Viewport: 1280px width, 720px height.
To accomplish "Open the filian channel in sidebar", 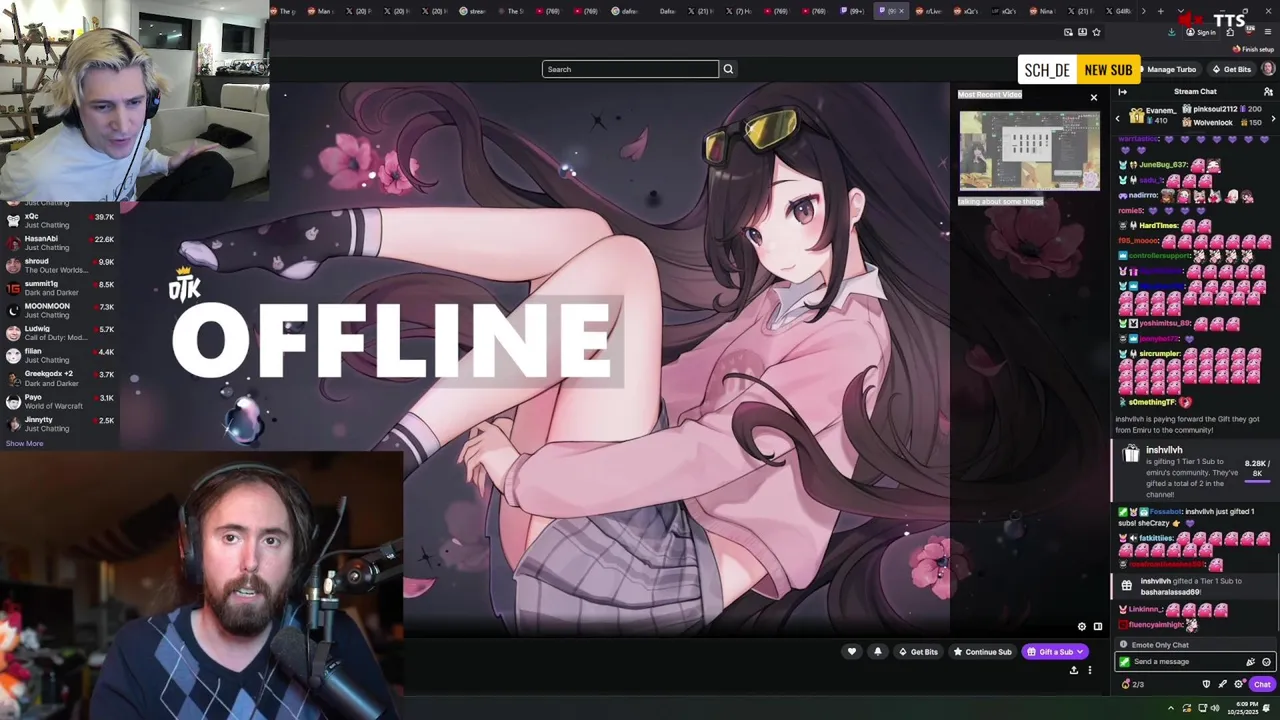I will (60, 356).
